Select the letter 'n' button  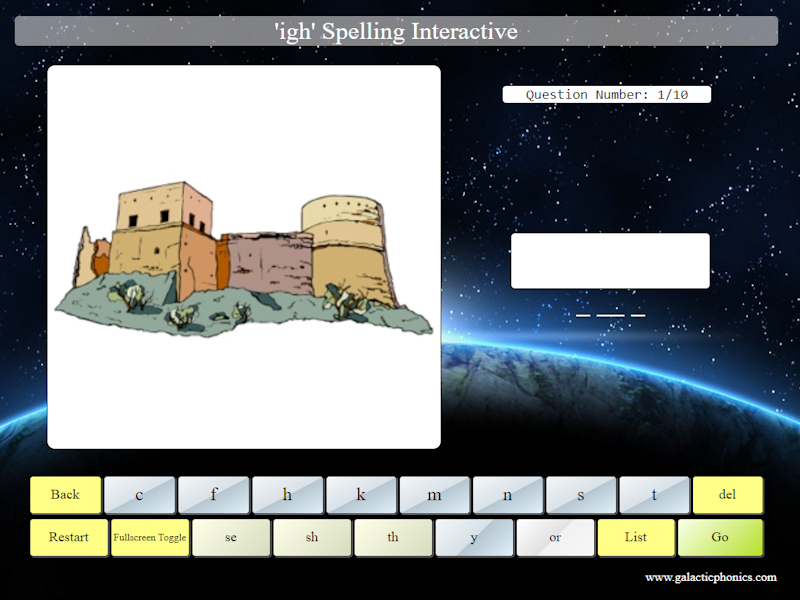tap(508, 494)
